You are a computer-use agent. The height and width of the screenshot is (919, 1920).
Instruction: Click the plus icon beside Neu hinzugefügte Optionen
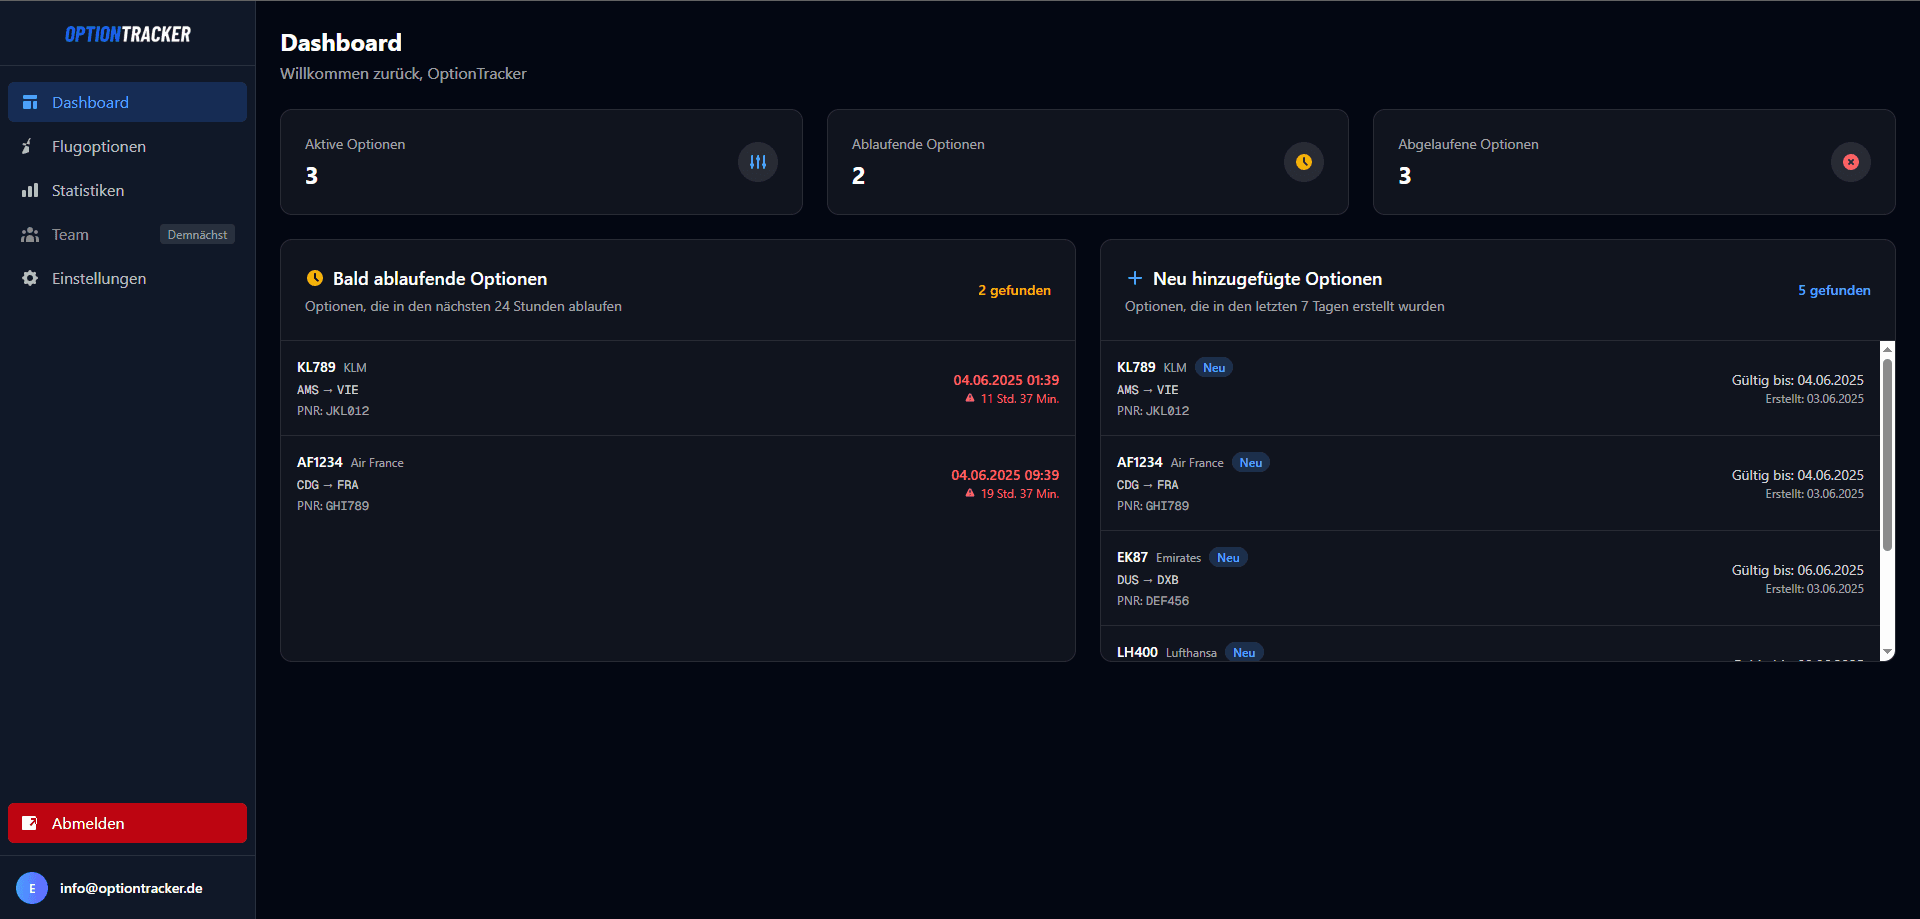[x=1134, y=278]
